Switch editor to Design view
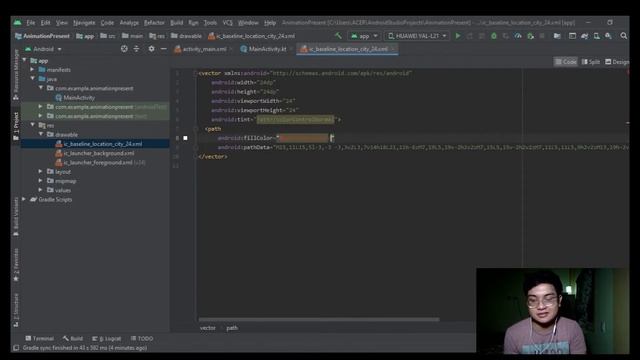 pos(616,62)
